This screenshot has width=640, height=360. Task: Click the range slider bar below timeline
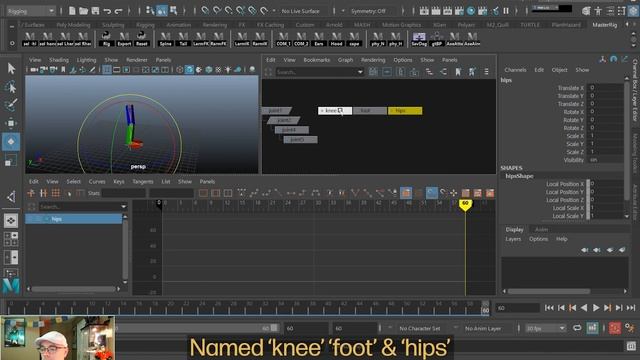pyautogui.click(x=196, y=328)
